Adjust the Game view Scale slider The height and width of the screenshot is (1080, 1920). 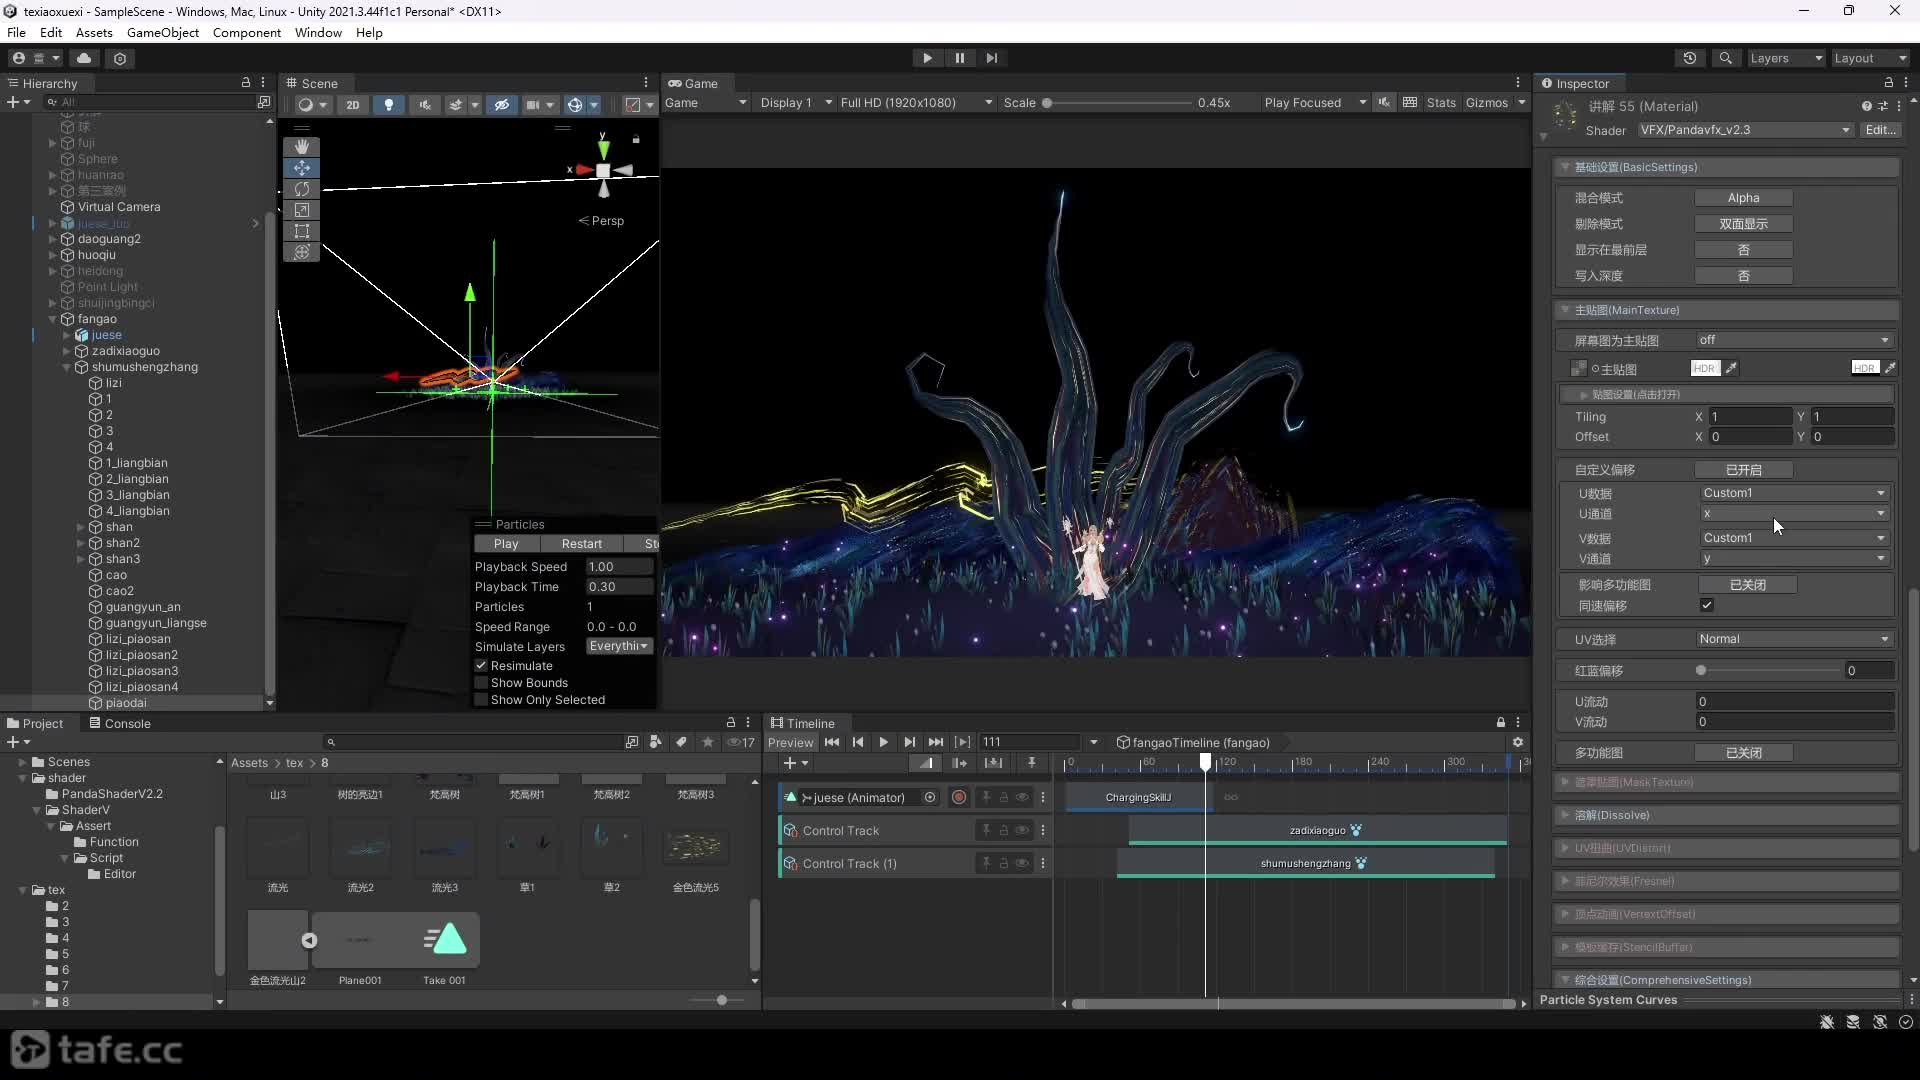pyautogui.click(x=1116, y=103)
